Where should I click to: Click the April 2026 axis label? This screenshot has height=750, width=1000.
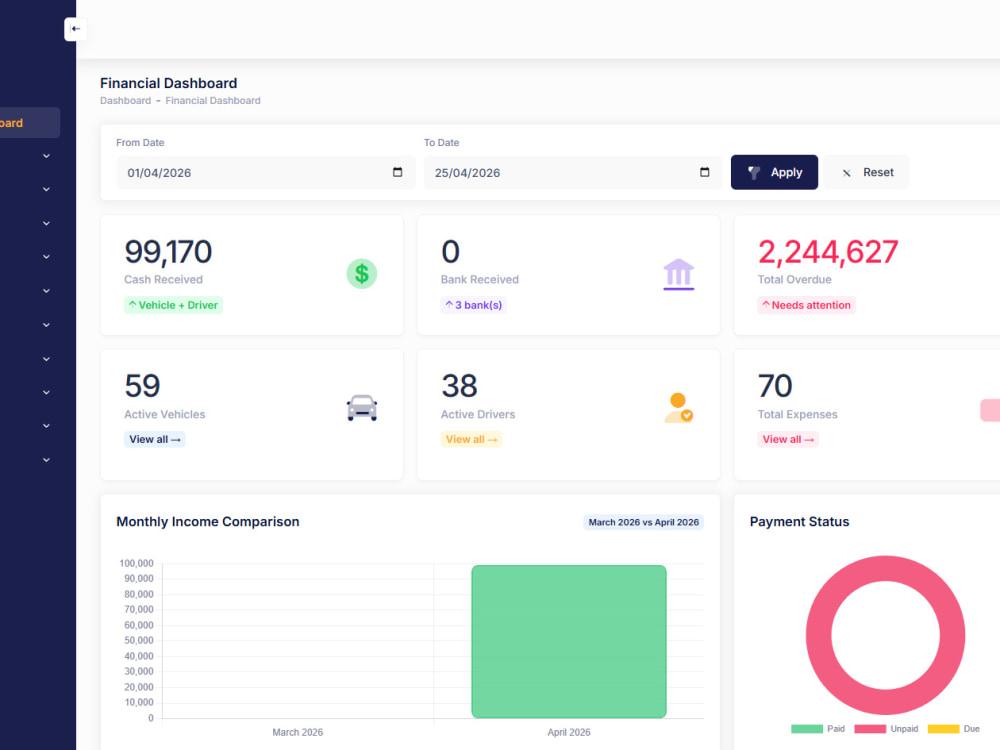[x=569, y=732]
